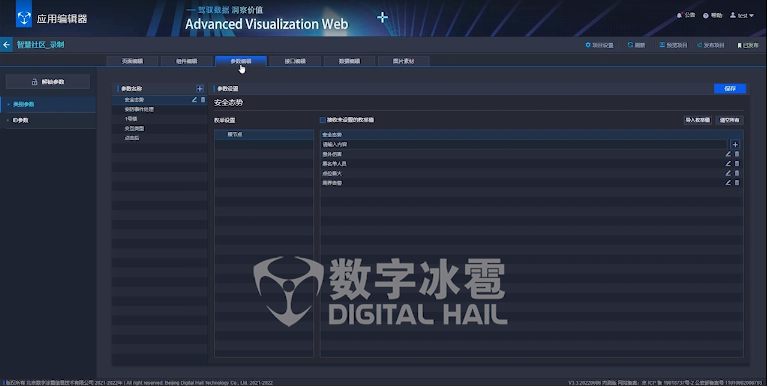Click the 请输入内容 input field
This screenshot has height=387, width=768.
click(524, 145)
